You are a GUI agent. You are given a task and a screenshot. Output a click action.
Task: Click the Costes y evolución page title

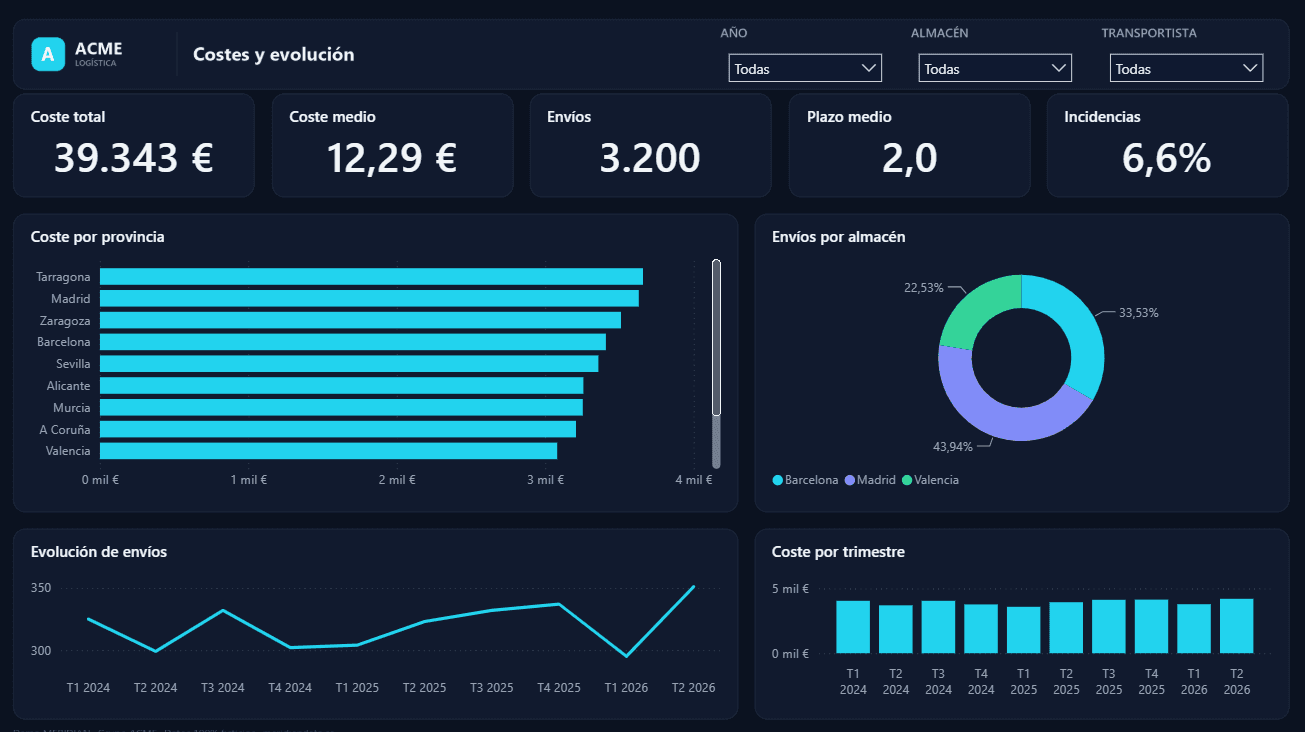pyautogui.click(x=274, y=55)
